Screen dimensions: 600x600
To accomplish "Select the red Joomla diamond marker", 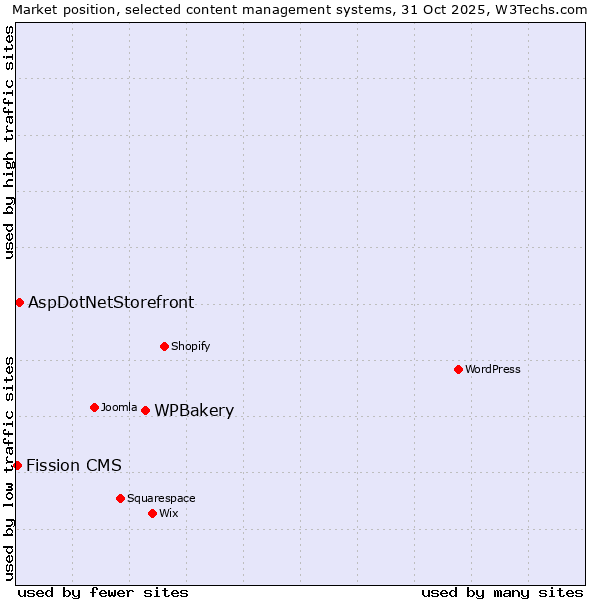I will 94,407.
